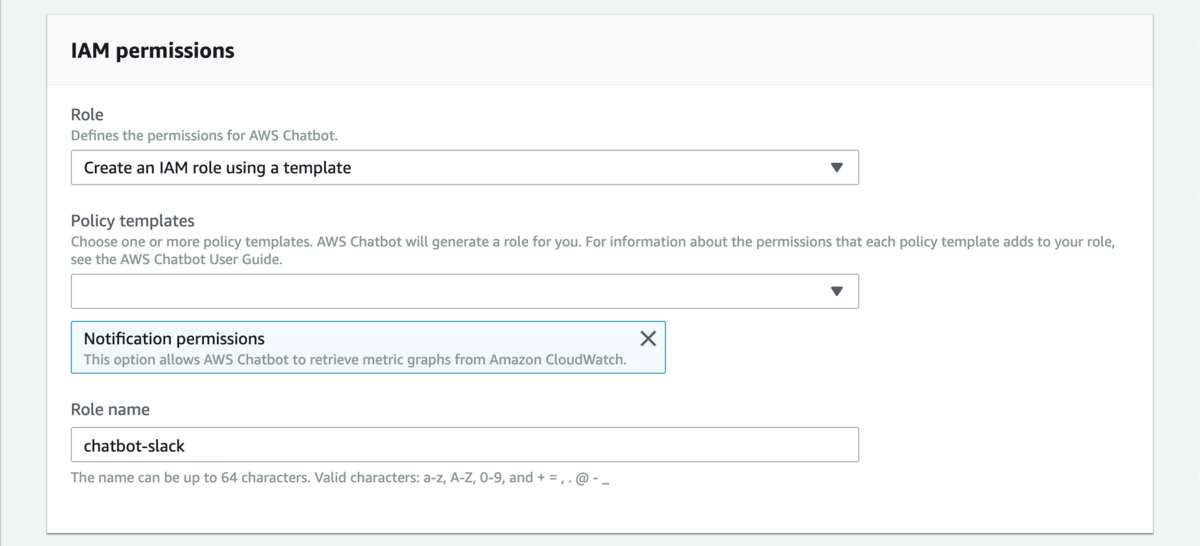Click the 'Policy templates' field label
Screen dimensions: 1200x546
(x=132, y=220)
